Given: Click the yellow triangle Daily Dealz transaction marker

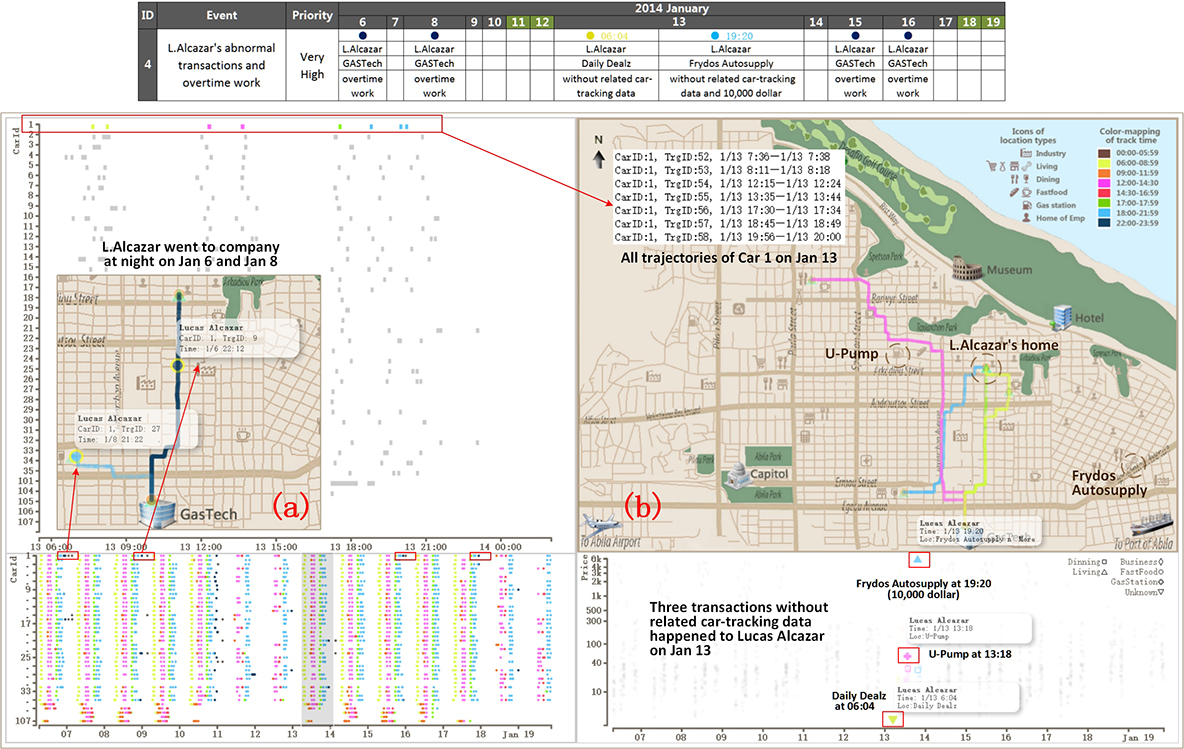Looking at the screenshot, I should point(893,719).
